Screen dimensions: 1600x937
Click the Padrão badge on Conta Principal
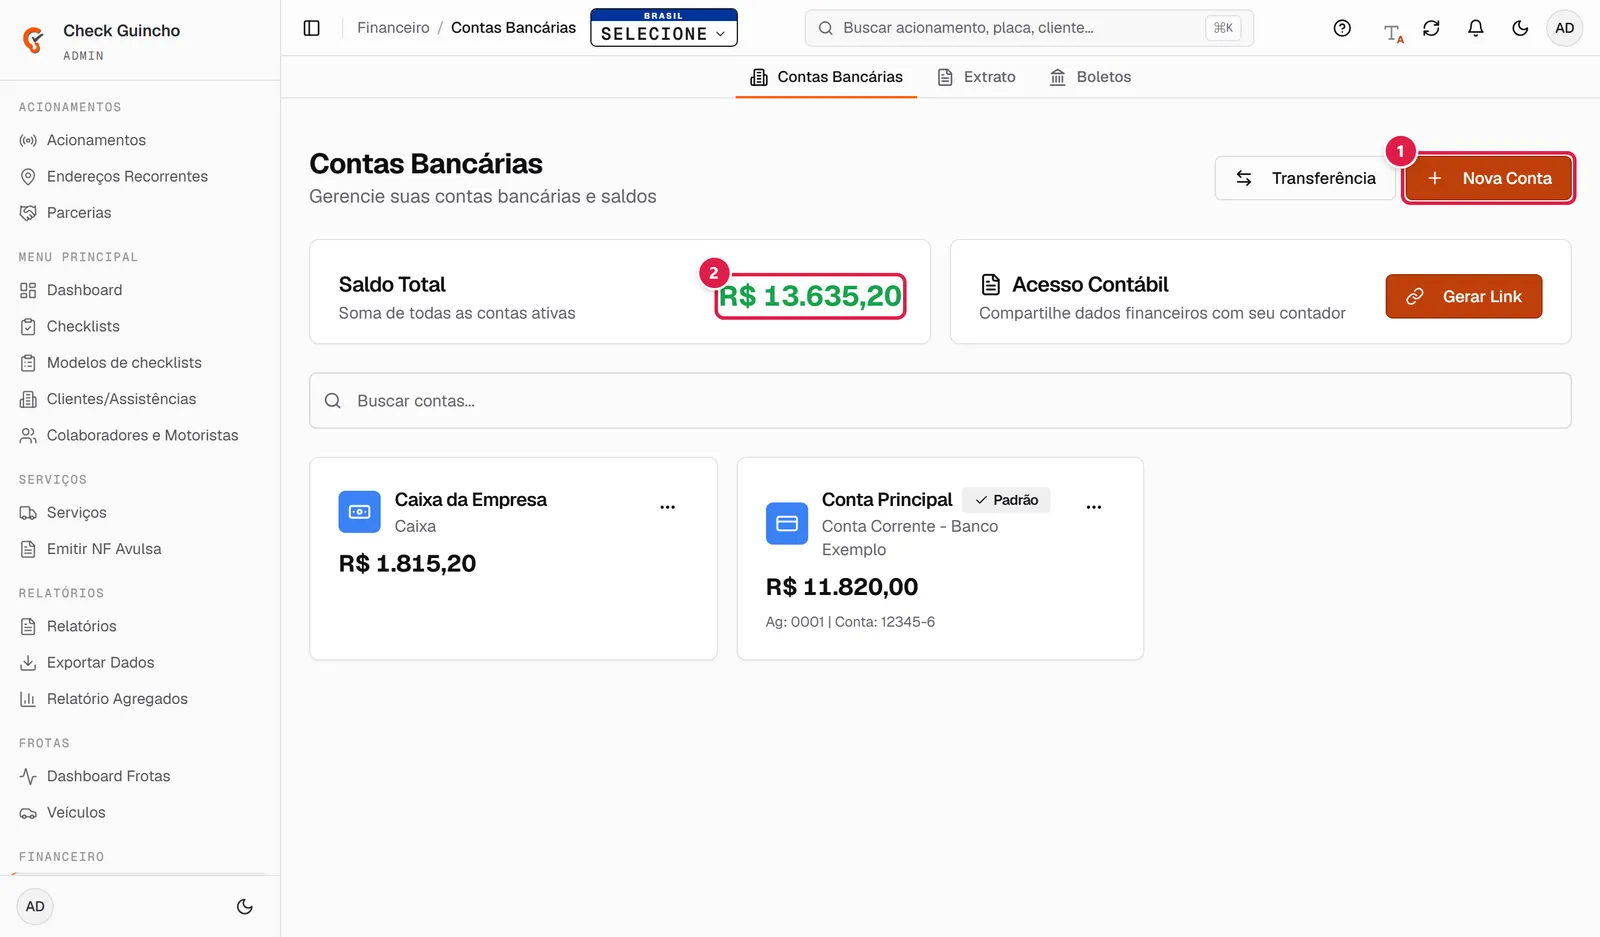[x=1006, y=500]
